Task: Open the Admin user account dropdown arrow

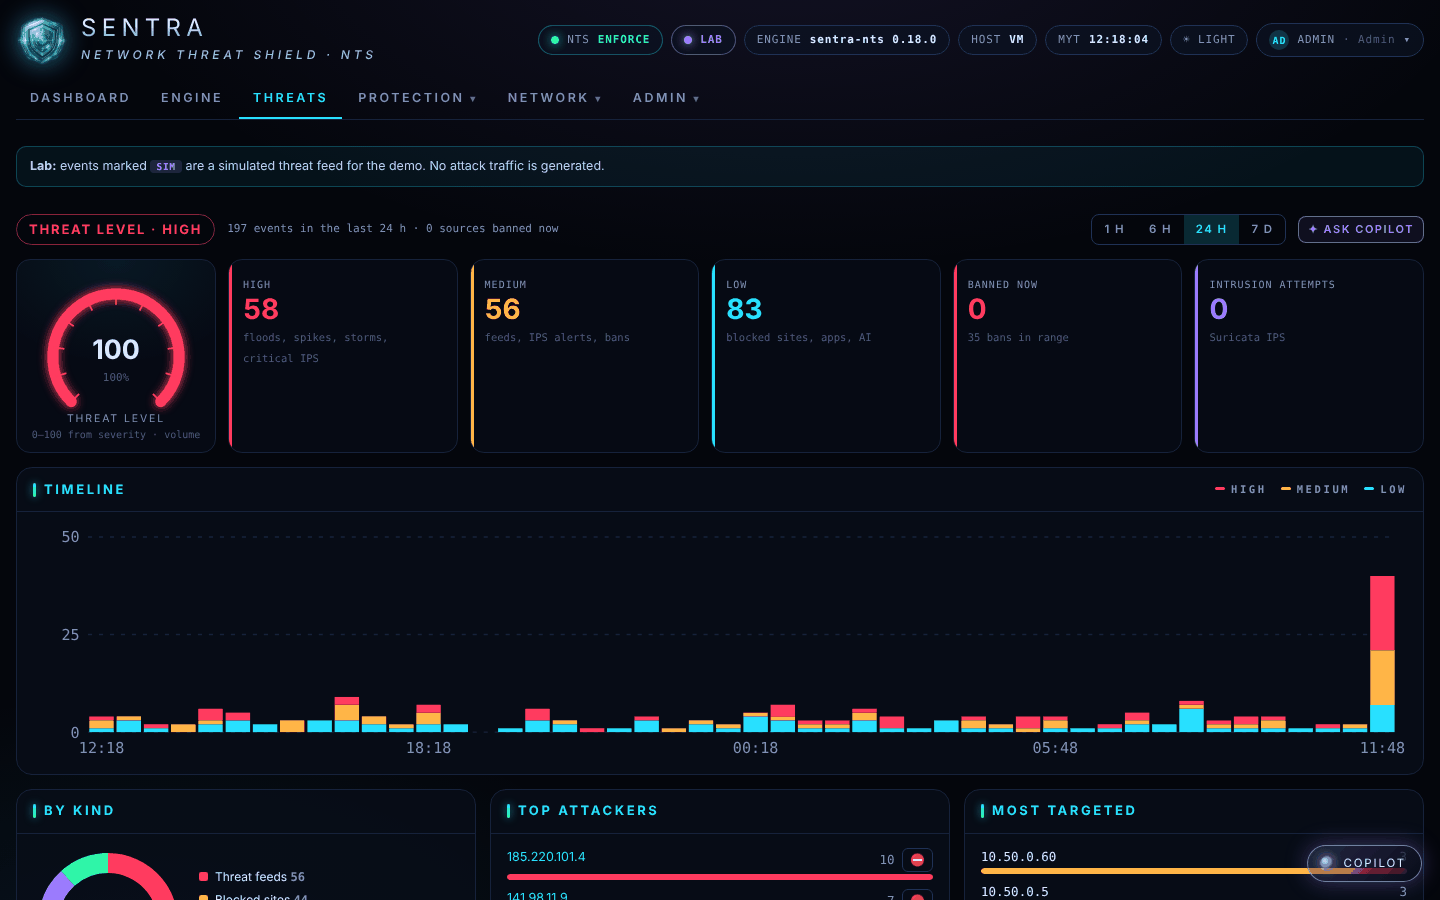Action: (x=1407, y=40)
